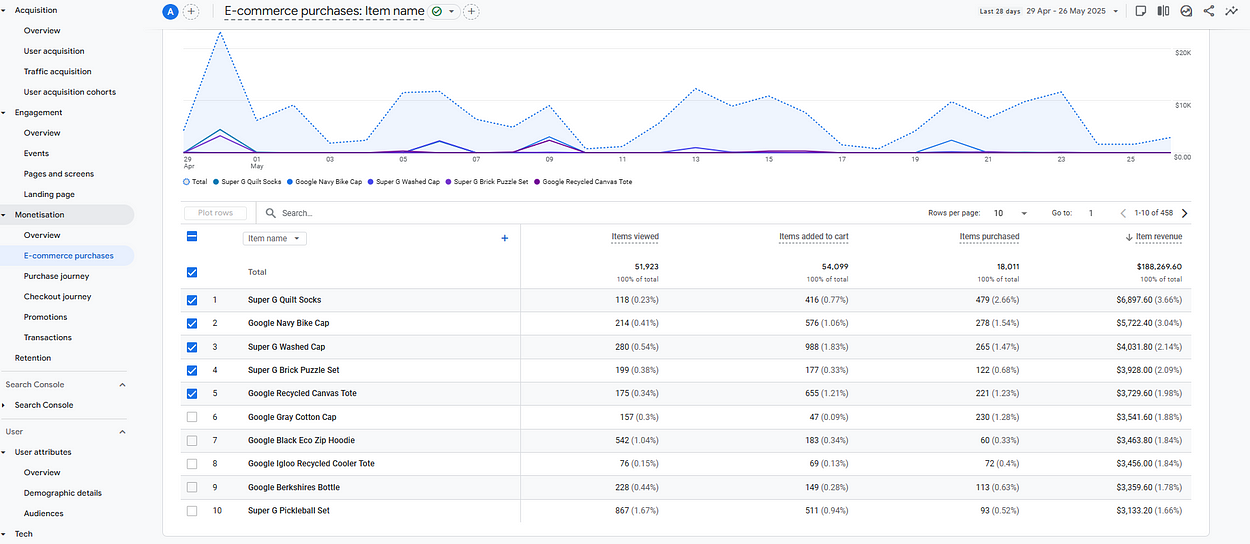Open the customize report sparkline icon
Screen dimensions: 1250x544
1232,11
